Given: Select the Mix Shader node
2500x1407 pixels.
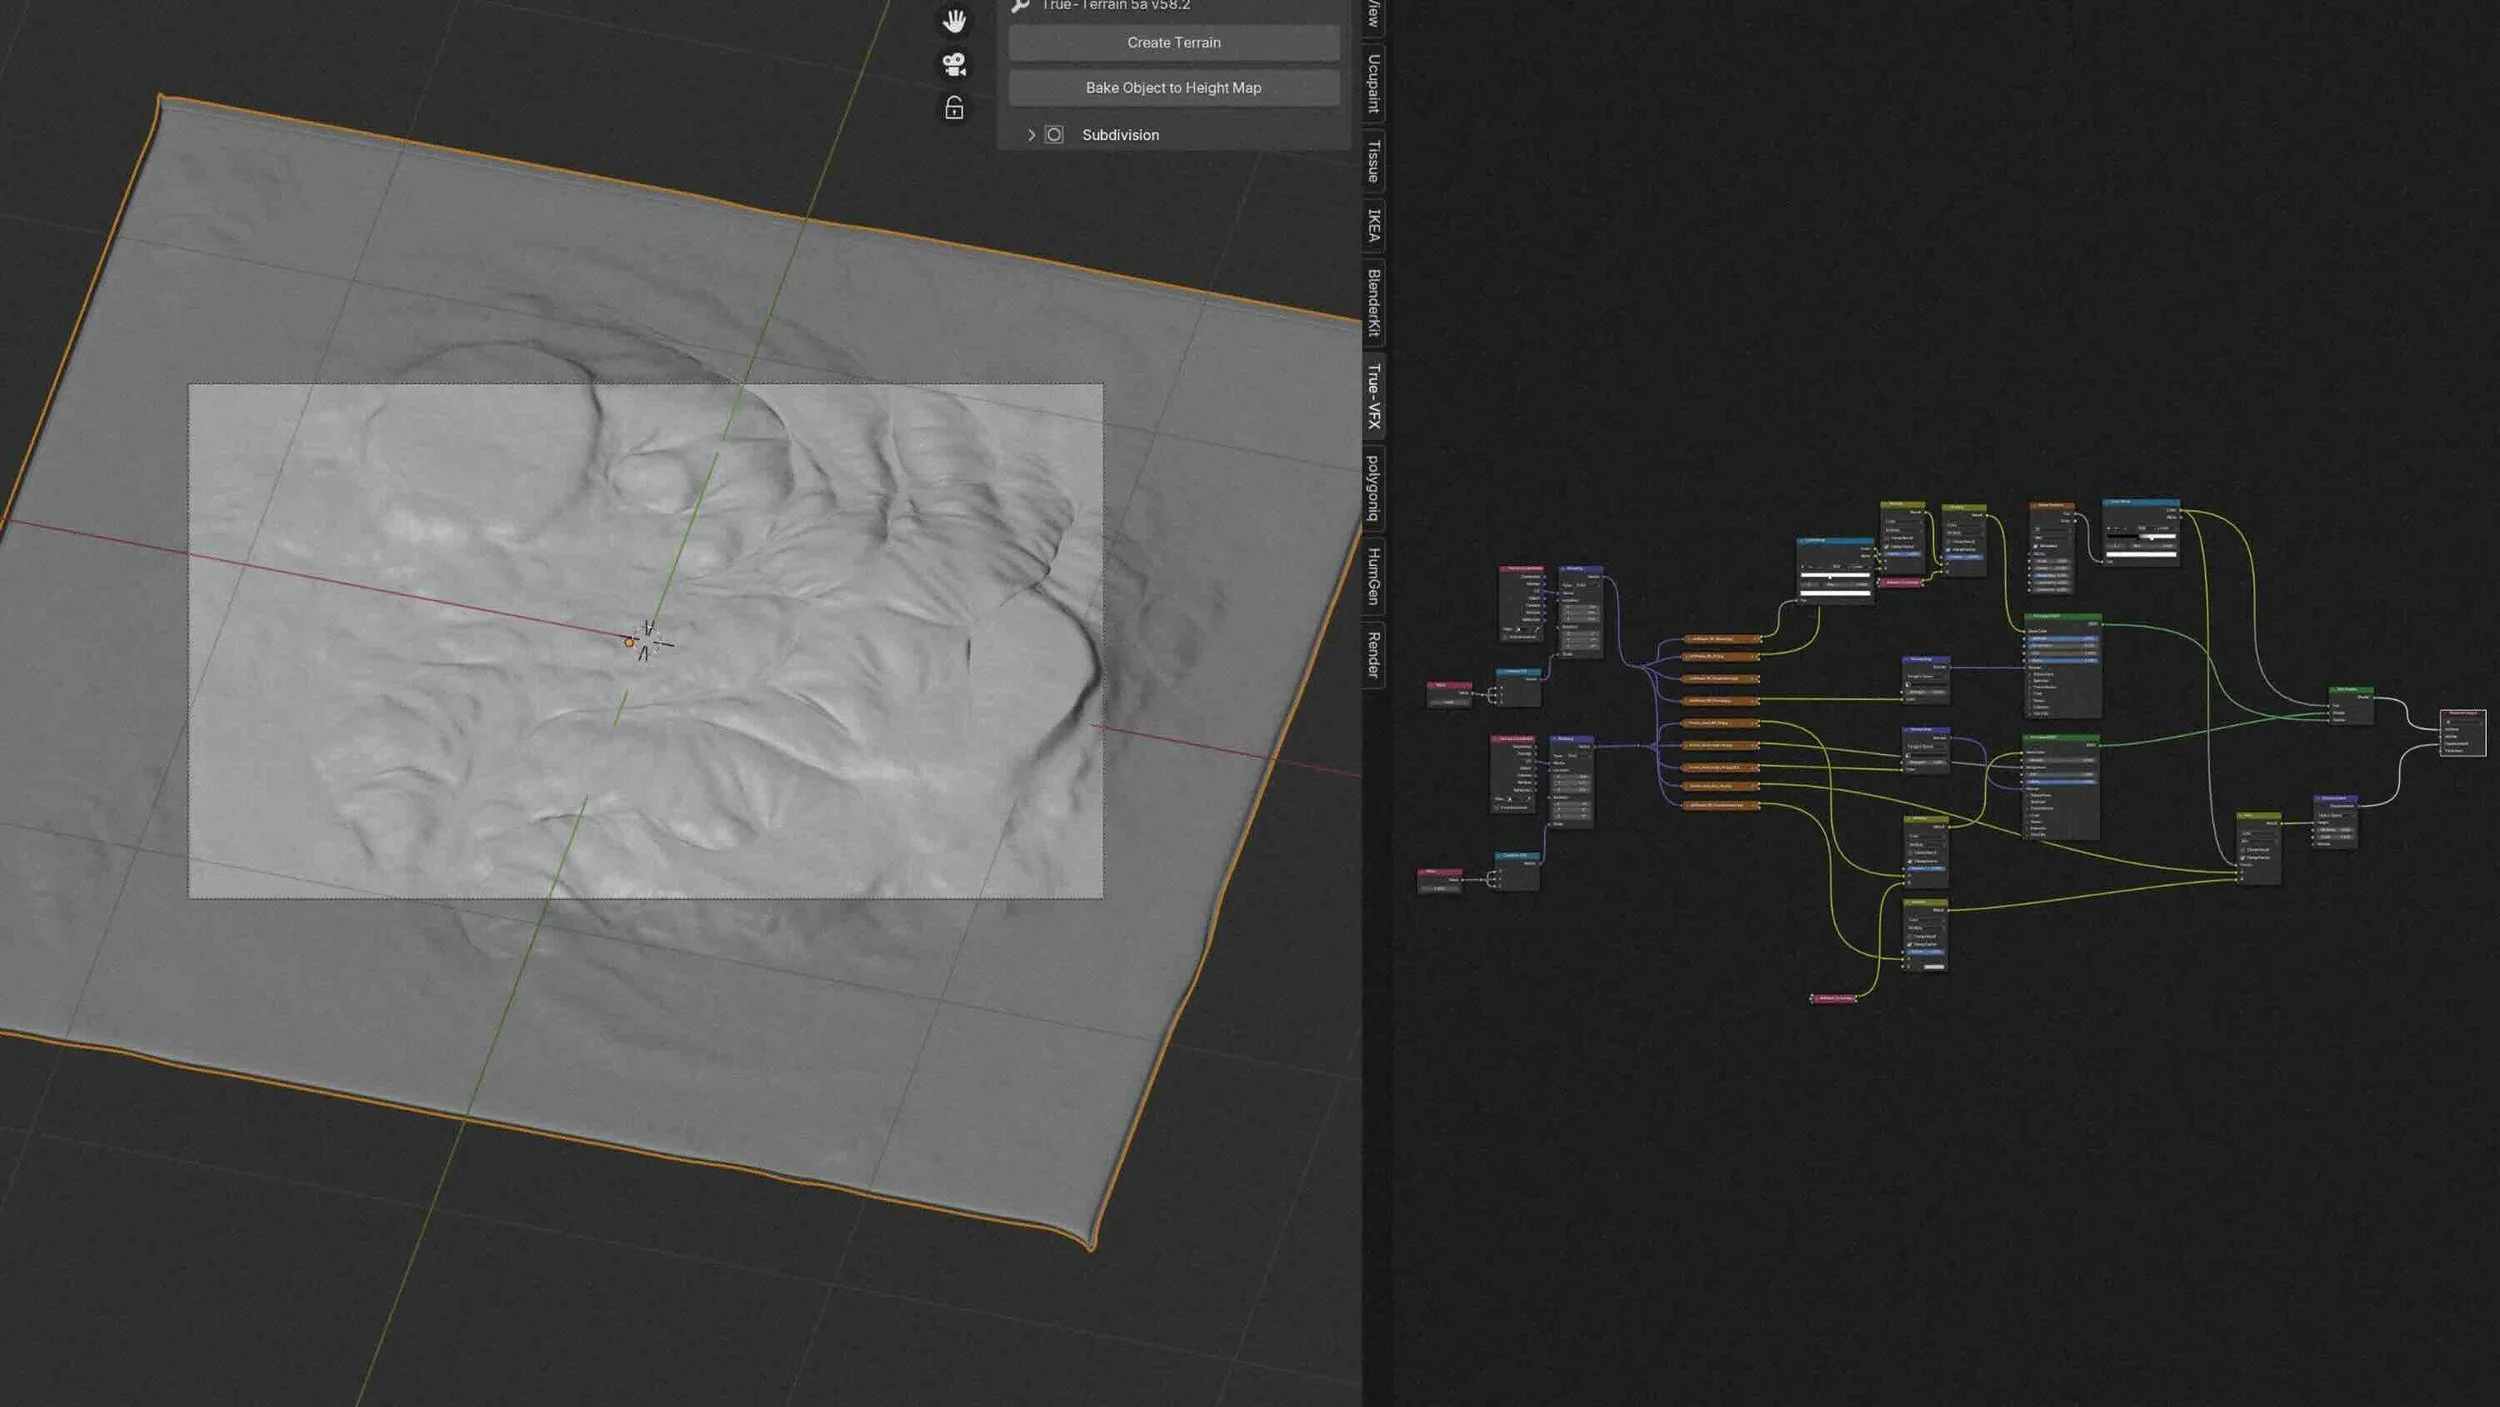Looking at the screenshot, I should coord(2350,690).
